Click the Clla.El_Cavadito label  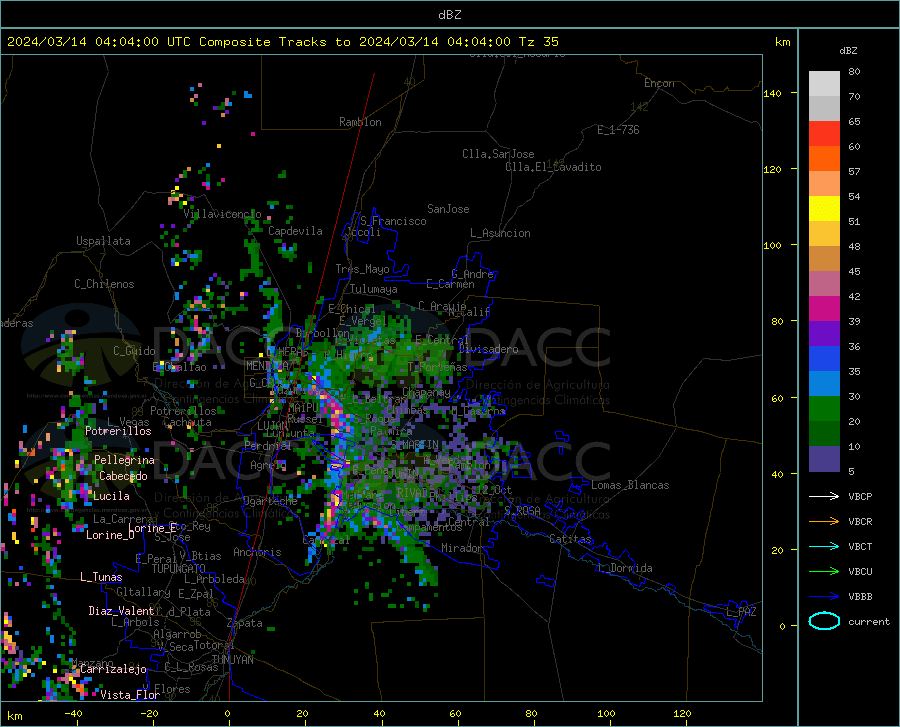pyautogui.click(x=553, y=167)
